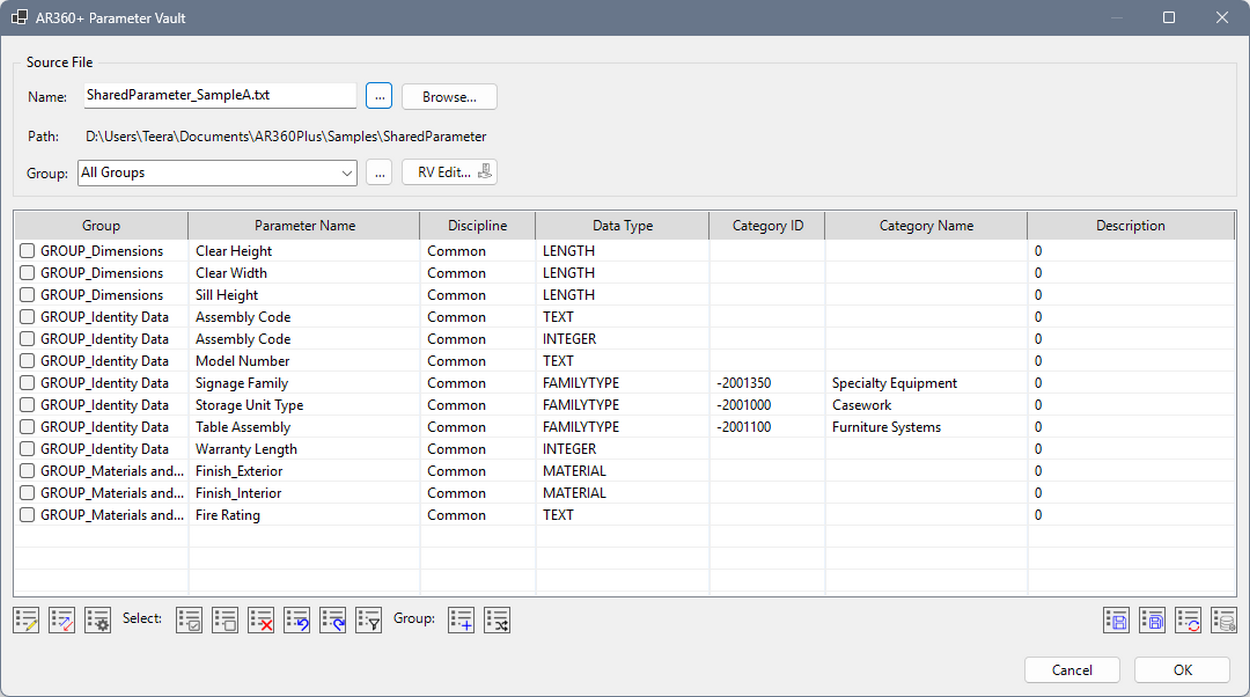Screen dimensions: 1250x697
Task: Click the shuffle group icon
Action: click(497, 620)
